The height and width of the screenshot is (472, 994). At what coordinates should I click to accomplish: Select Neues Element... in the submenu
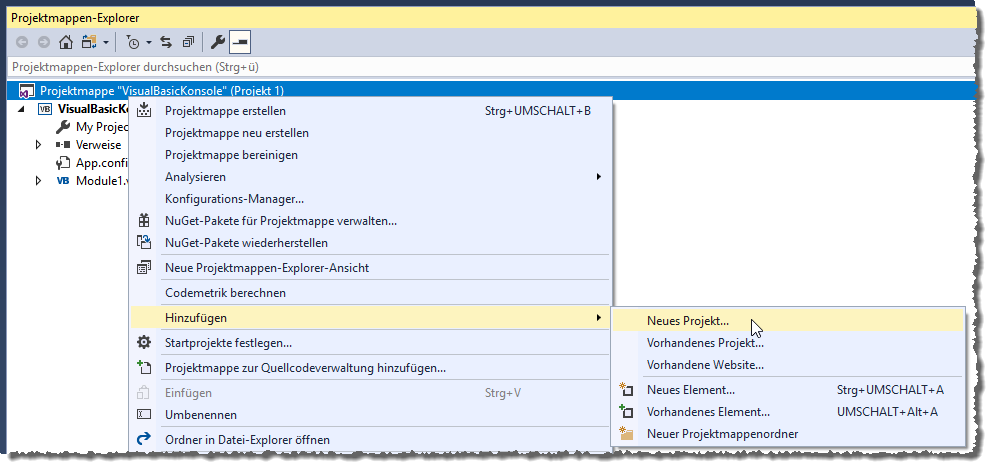point(788,390)
